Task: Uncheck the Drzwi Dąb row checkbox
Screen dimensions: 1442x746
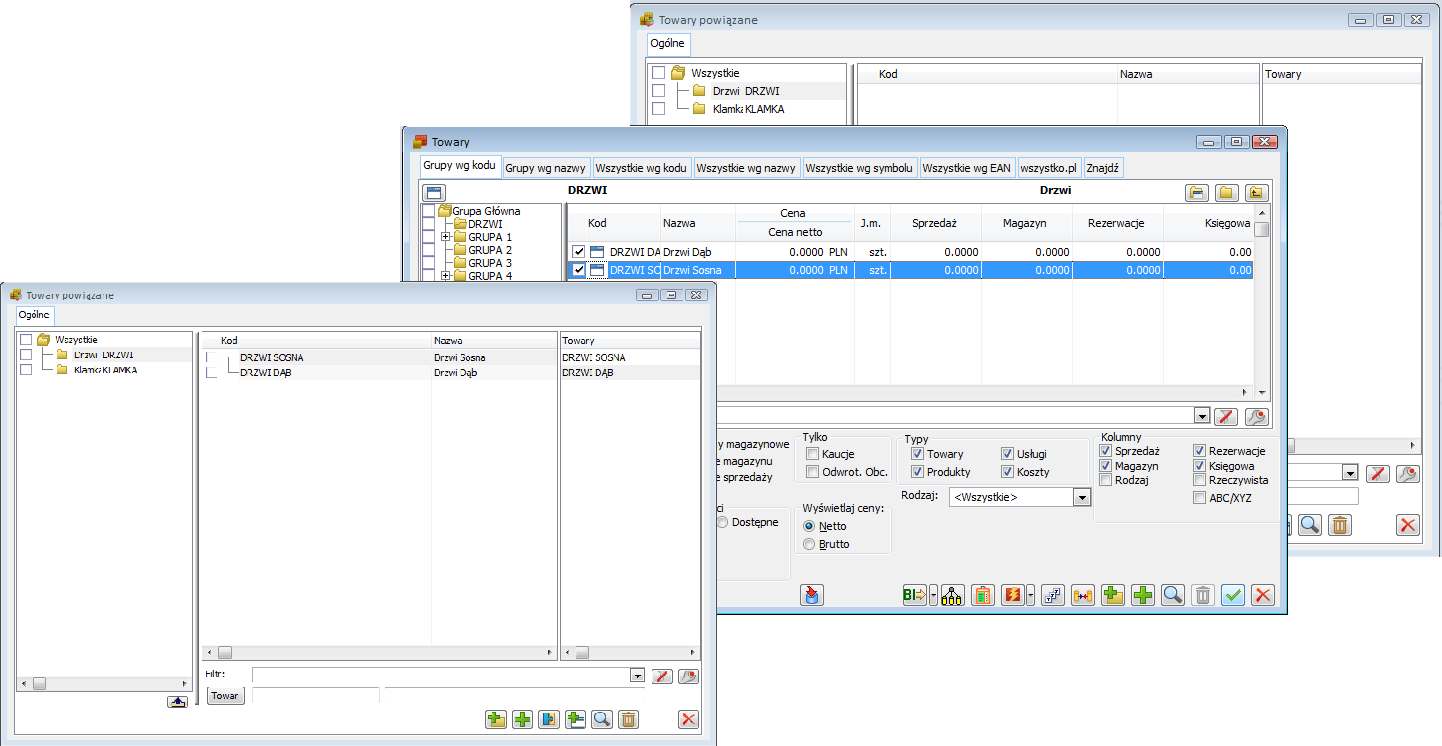Action: pyautogui.click(x=578, y=252)
